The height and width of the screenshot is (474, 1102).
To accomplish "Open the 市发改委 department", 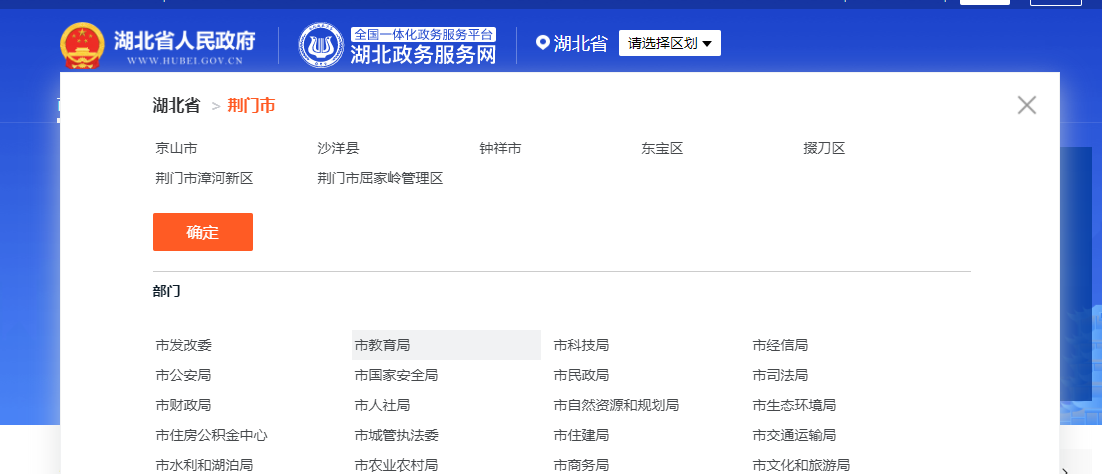I will click(x=184, y=345).
